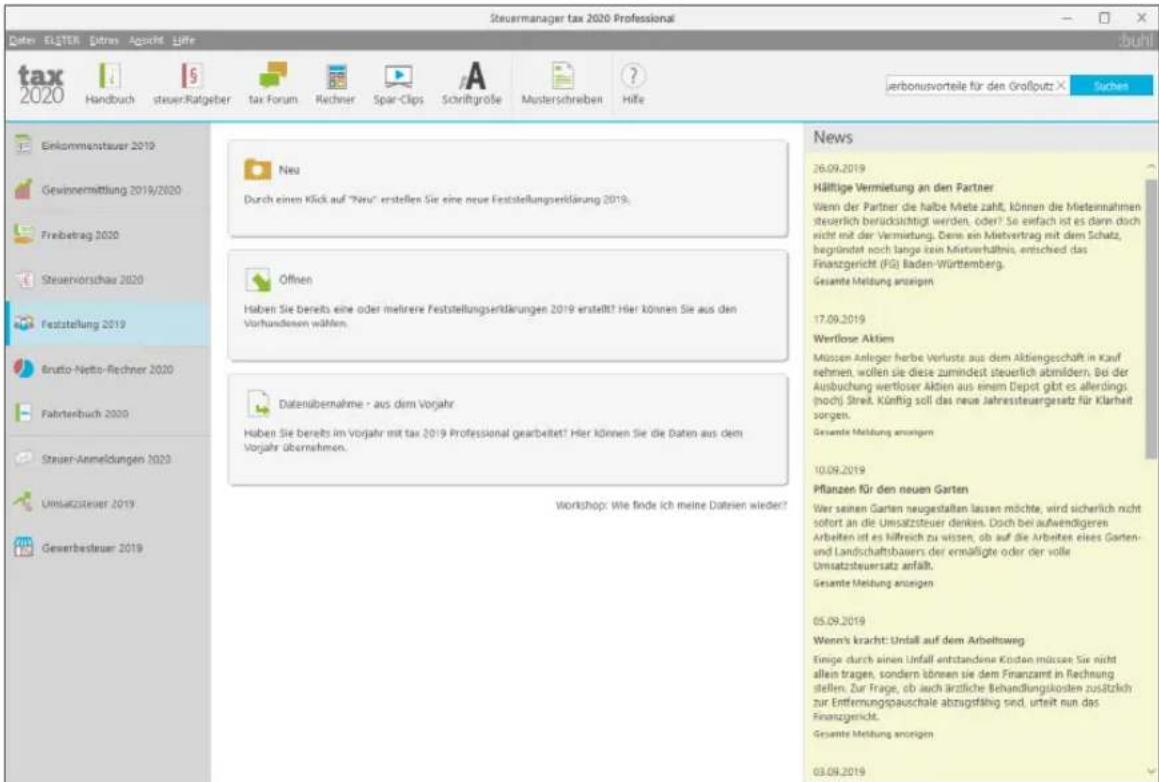Screen dimensions: 1159x782
Task: Open the steuer:Ratgeber icon
Action: coord(191,76)
